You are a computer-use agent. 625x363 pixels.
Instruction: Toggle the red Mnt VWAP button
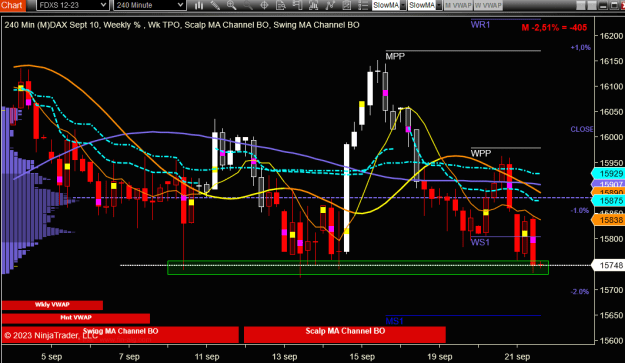pos(76,318)
